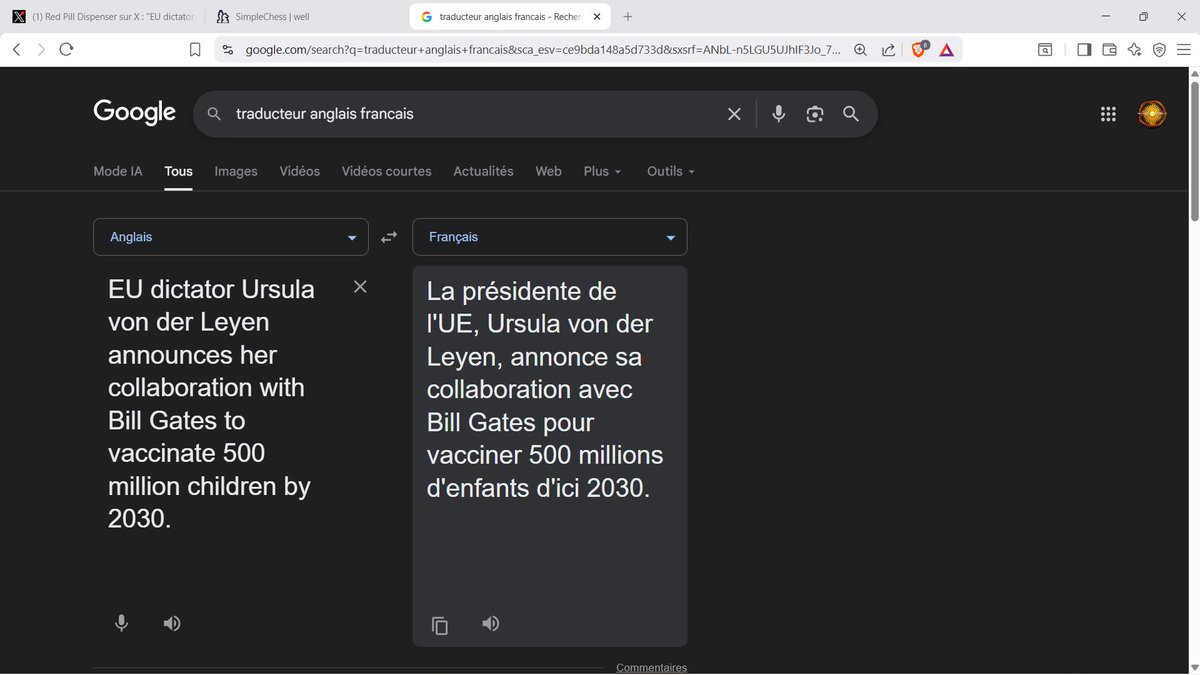Expand the Plus search filter menu

pos(602,171)
